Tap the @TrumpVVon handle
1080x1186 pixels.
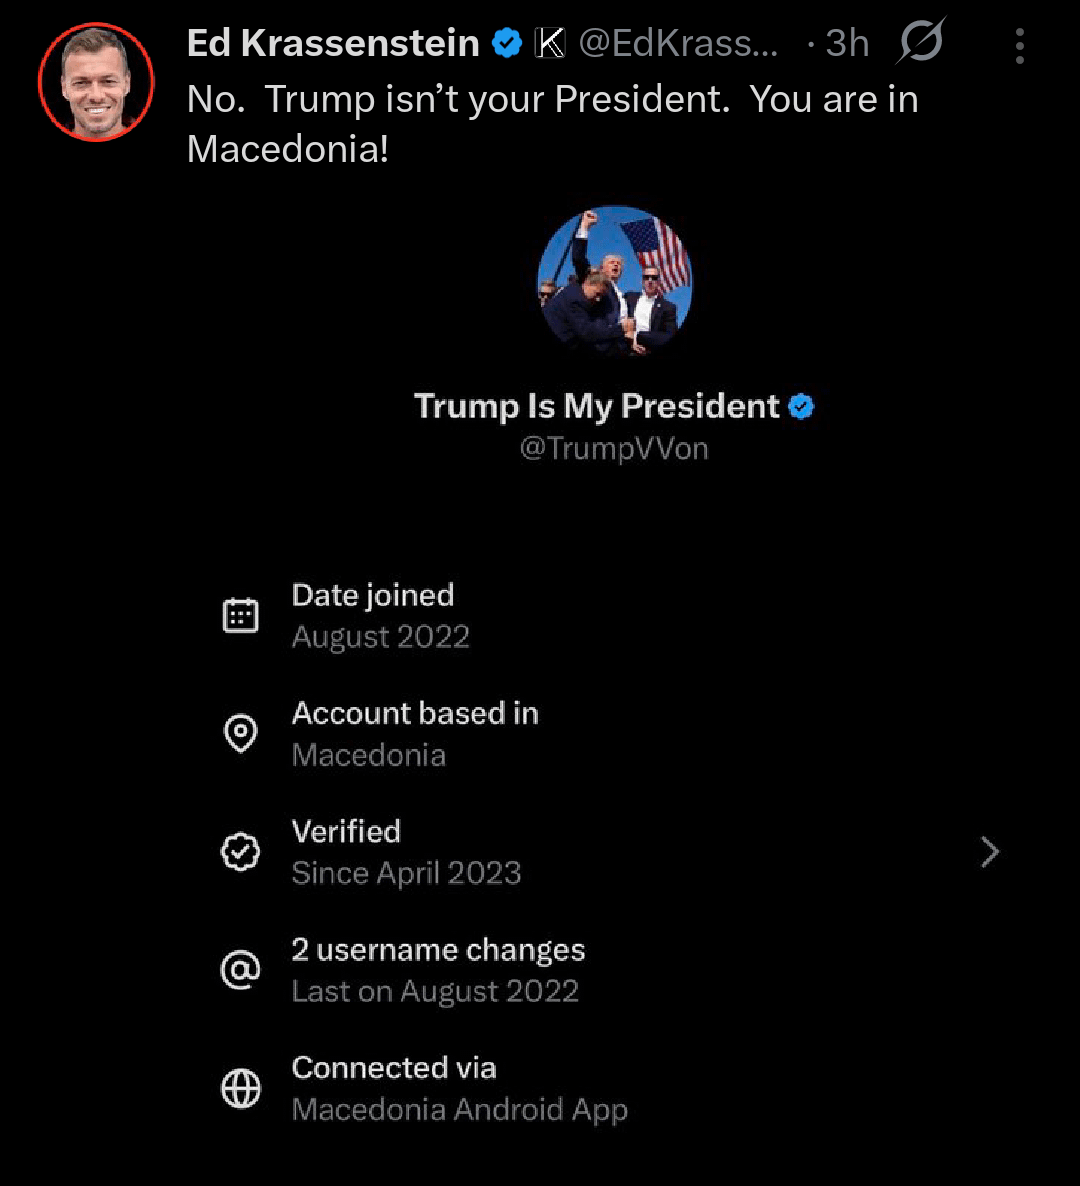click(614, 449)
